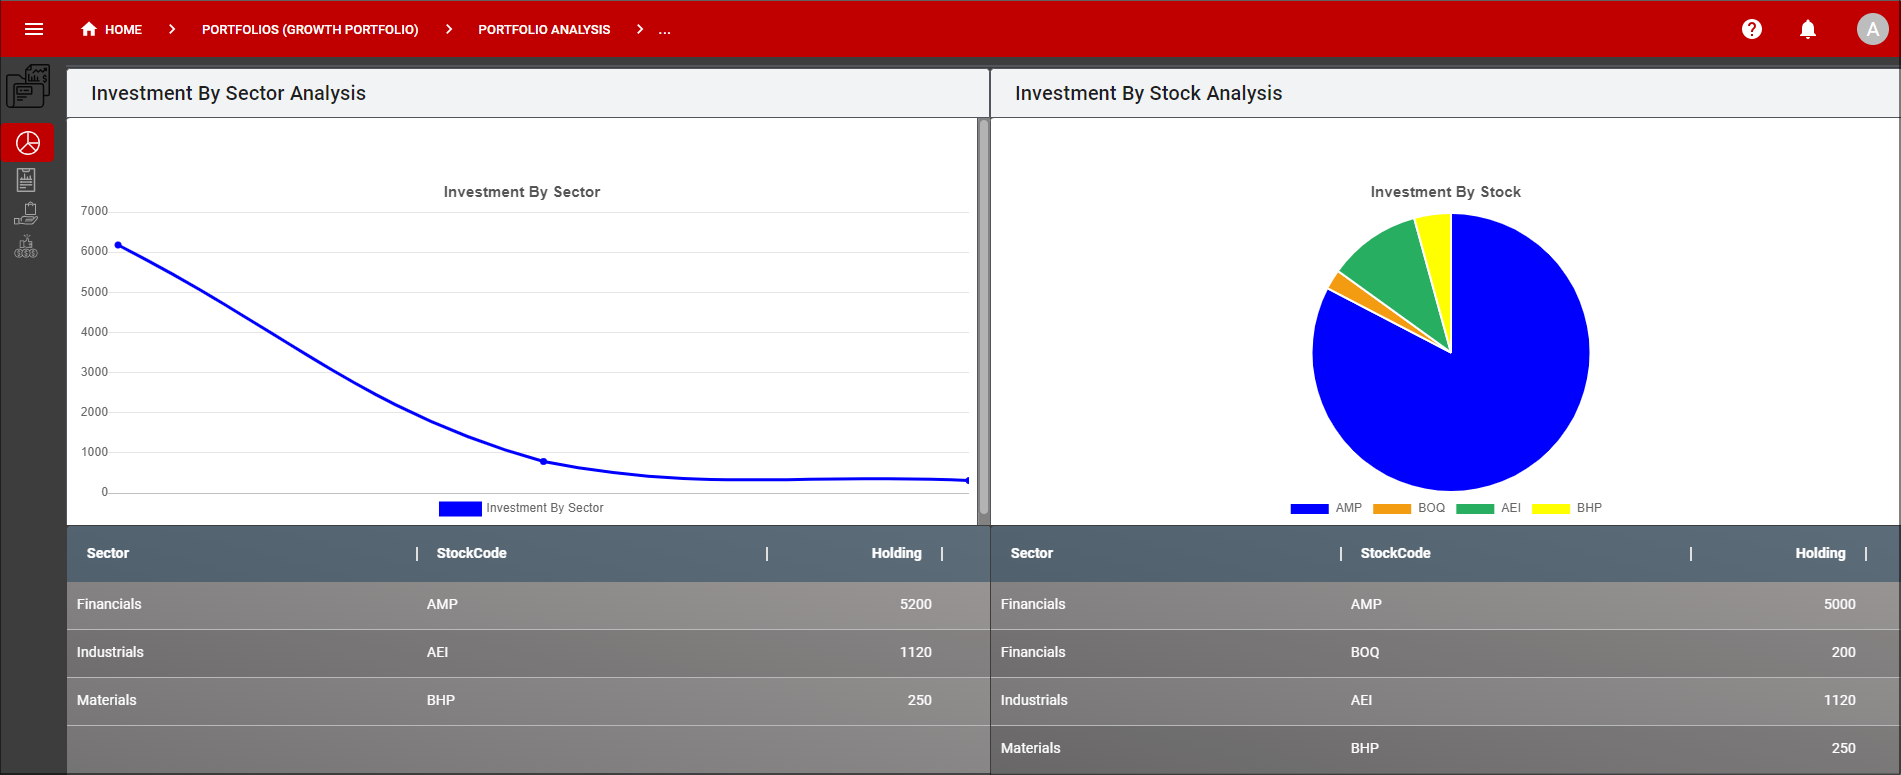The image size is (1901, 775).
Task: Go to Portfolio Analysis breadcrumb
Action: point(544,30)
